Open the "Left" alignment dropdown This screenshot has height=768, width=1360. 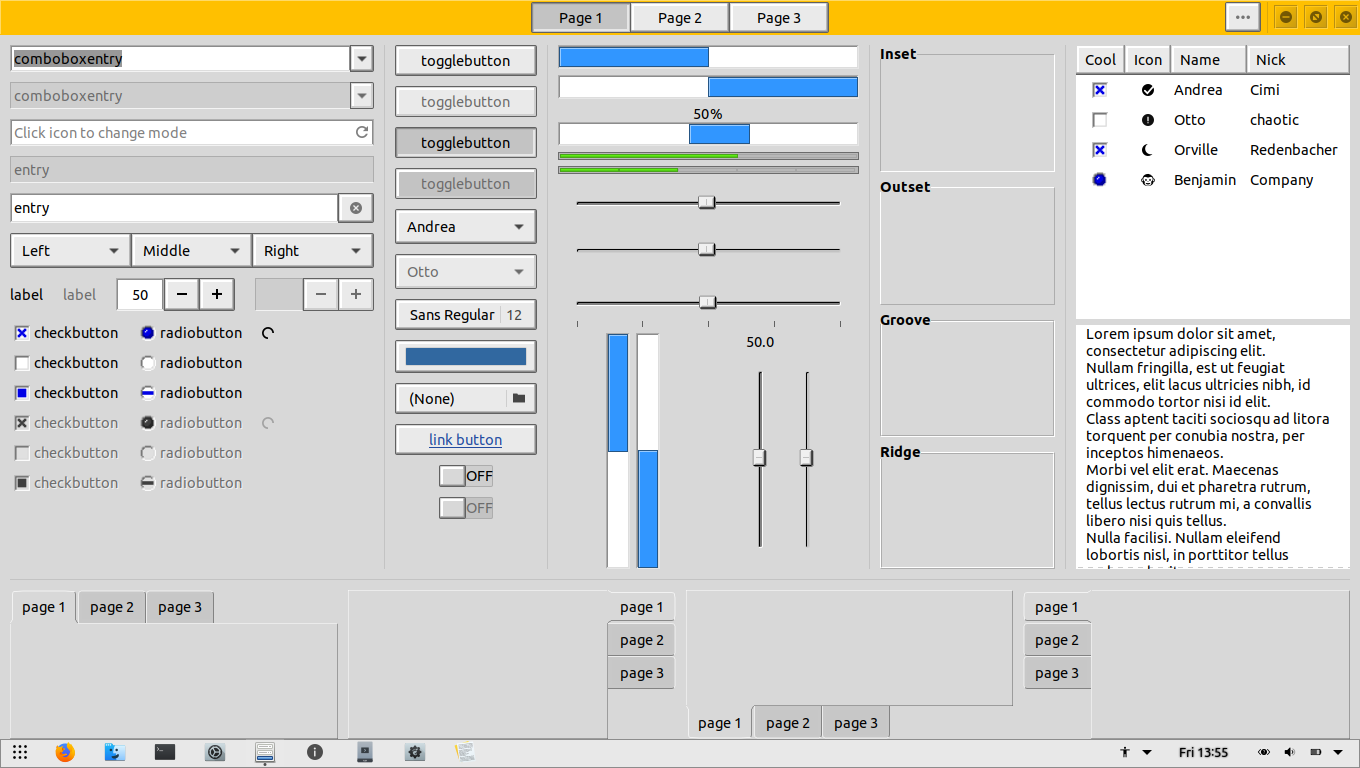69,250
